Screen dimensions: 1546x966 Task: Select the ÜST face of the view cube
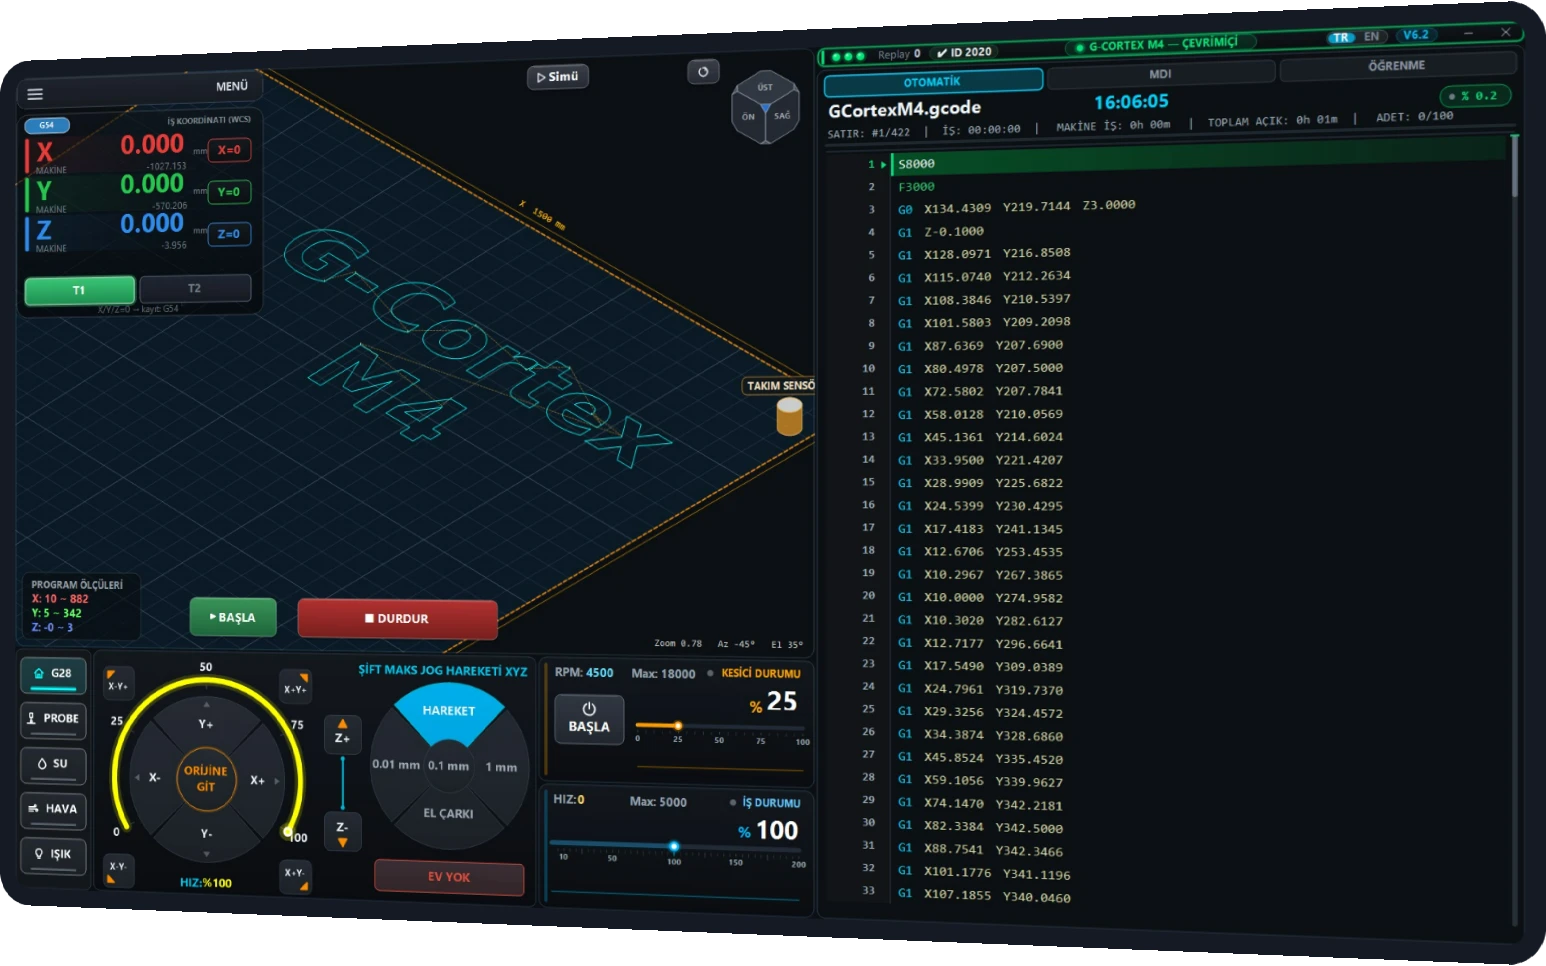pos(765,87)
